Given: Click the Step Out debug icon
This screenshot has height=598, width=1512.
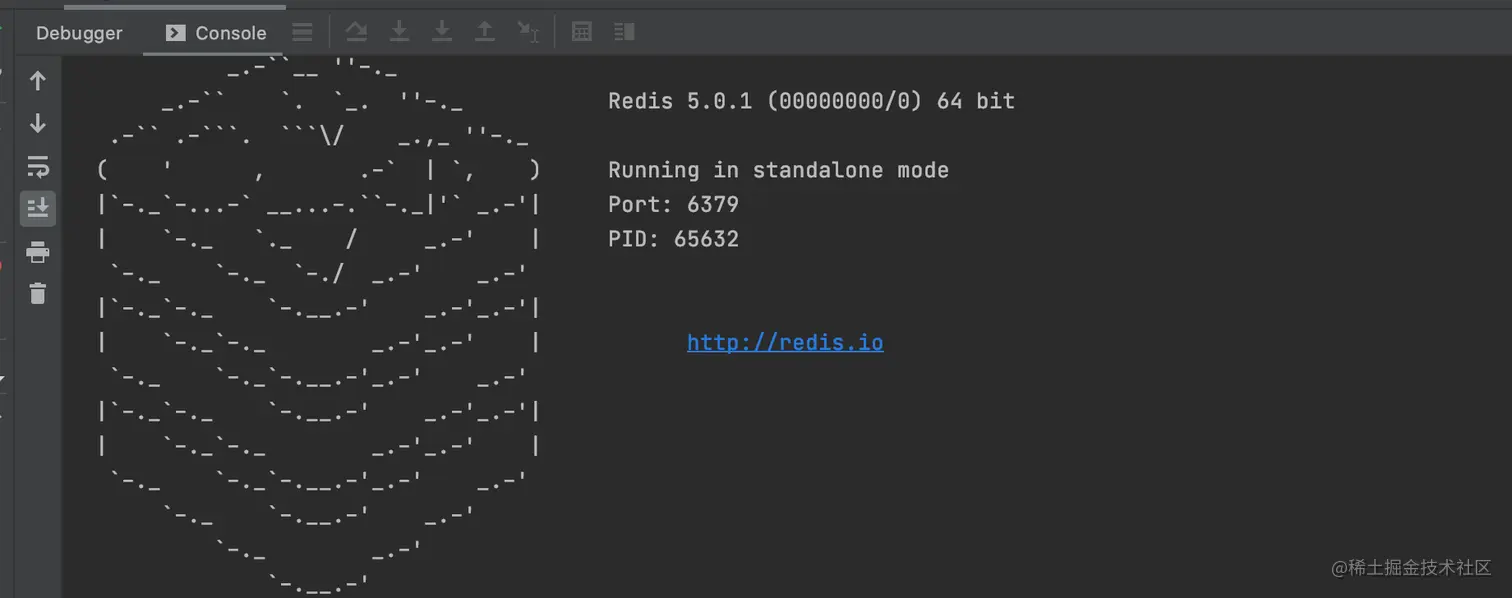Looking at the screenshot, I should 485,33.
